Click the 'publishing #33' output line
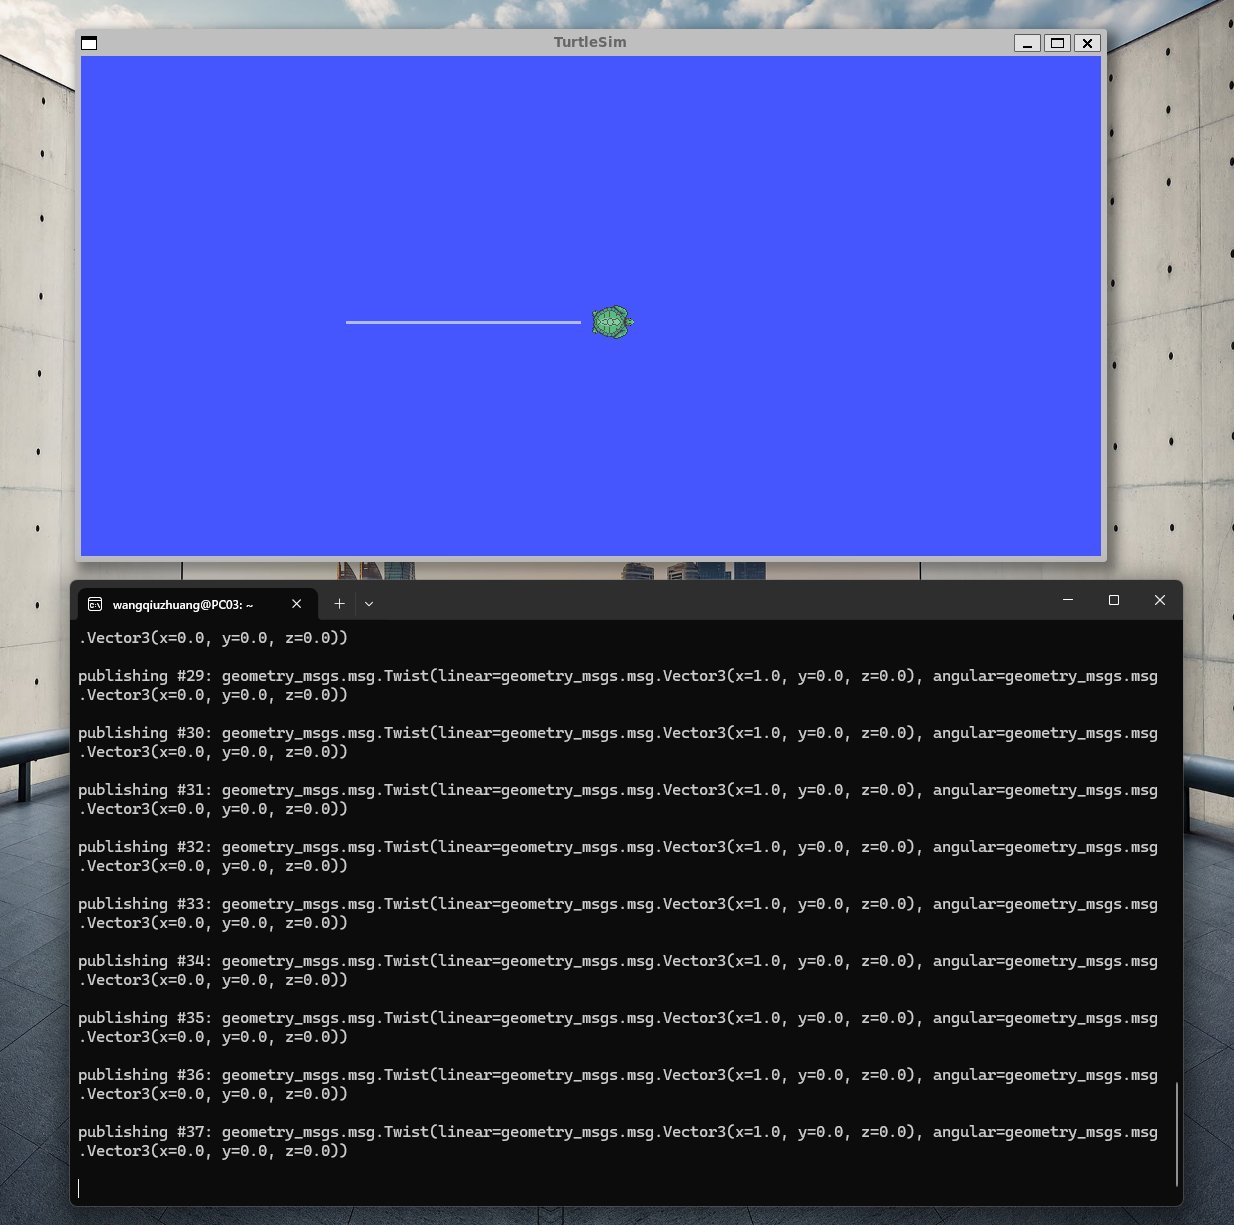1234x1225 pixels. 618,913
